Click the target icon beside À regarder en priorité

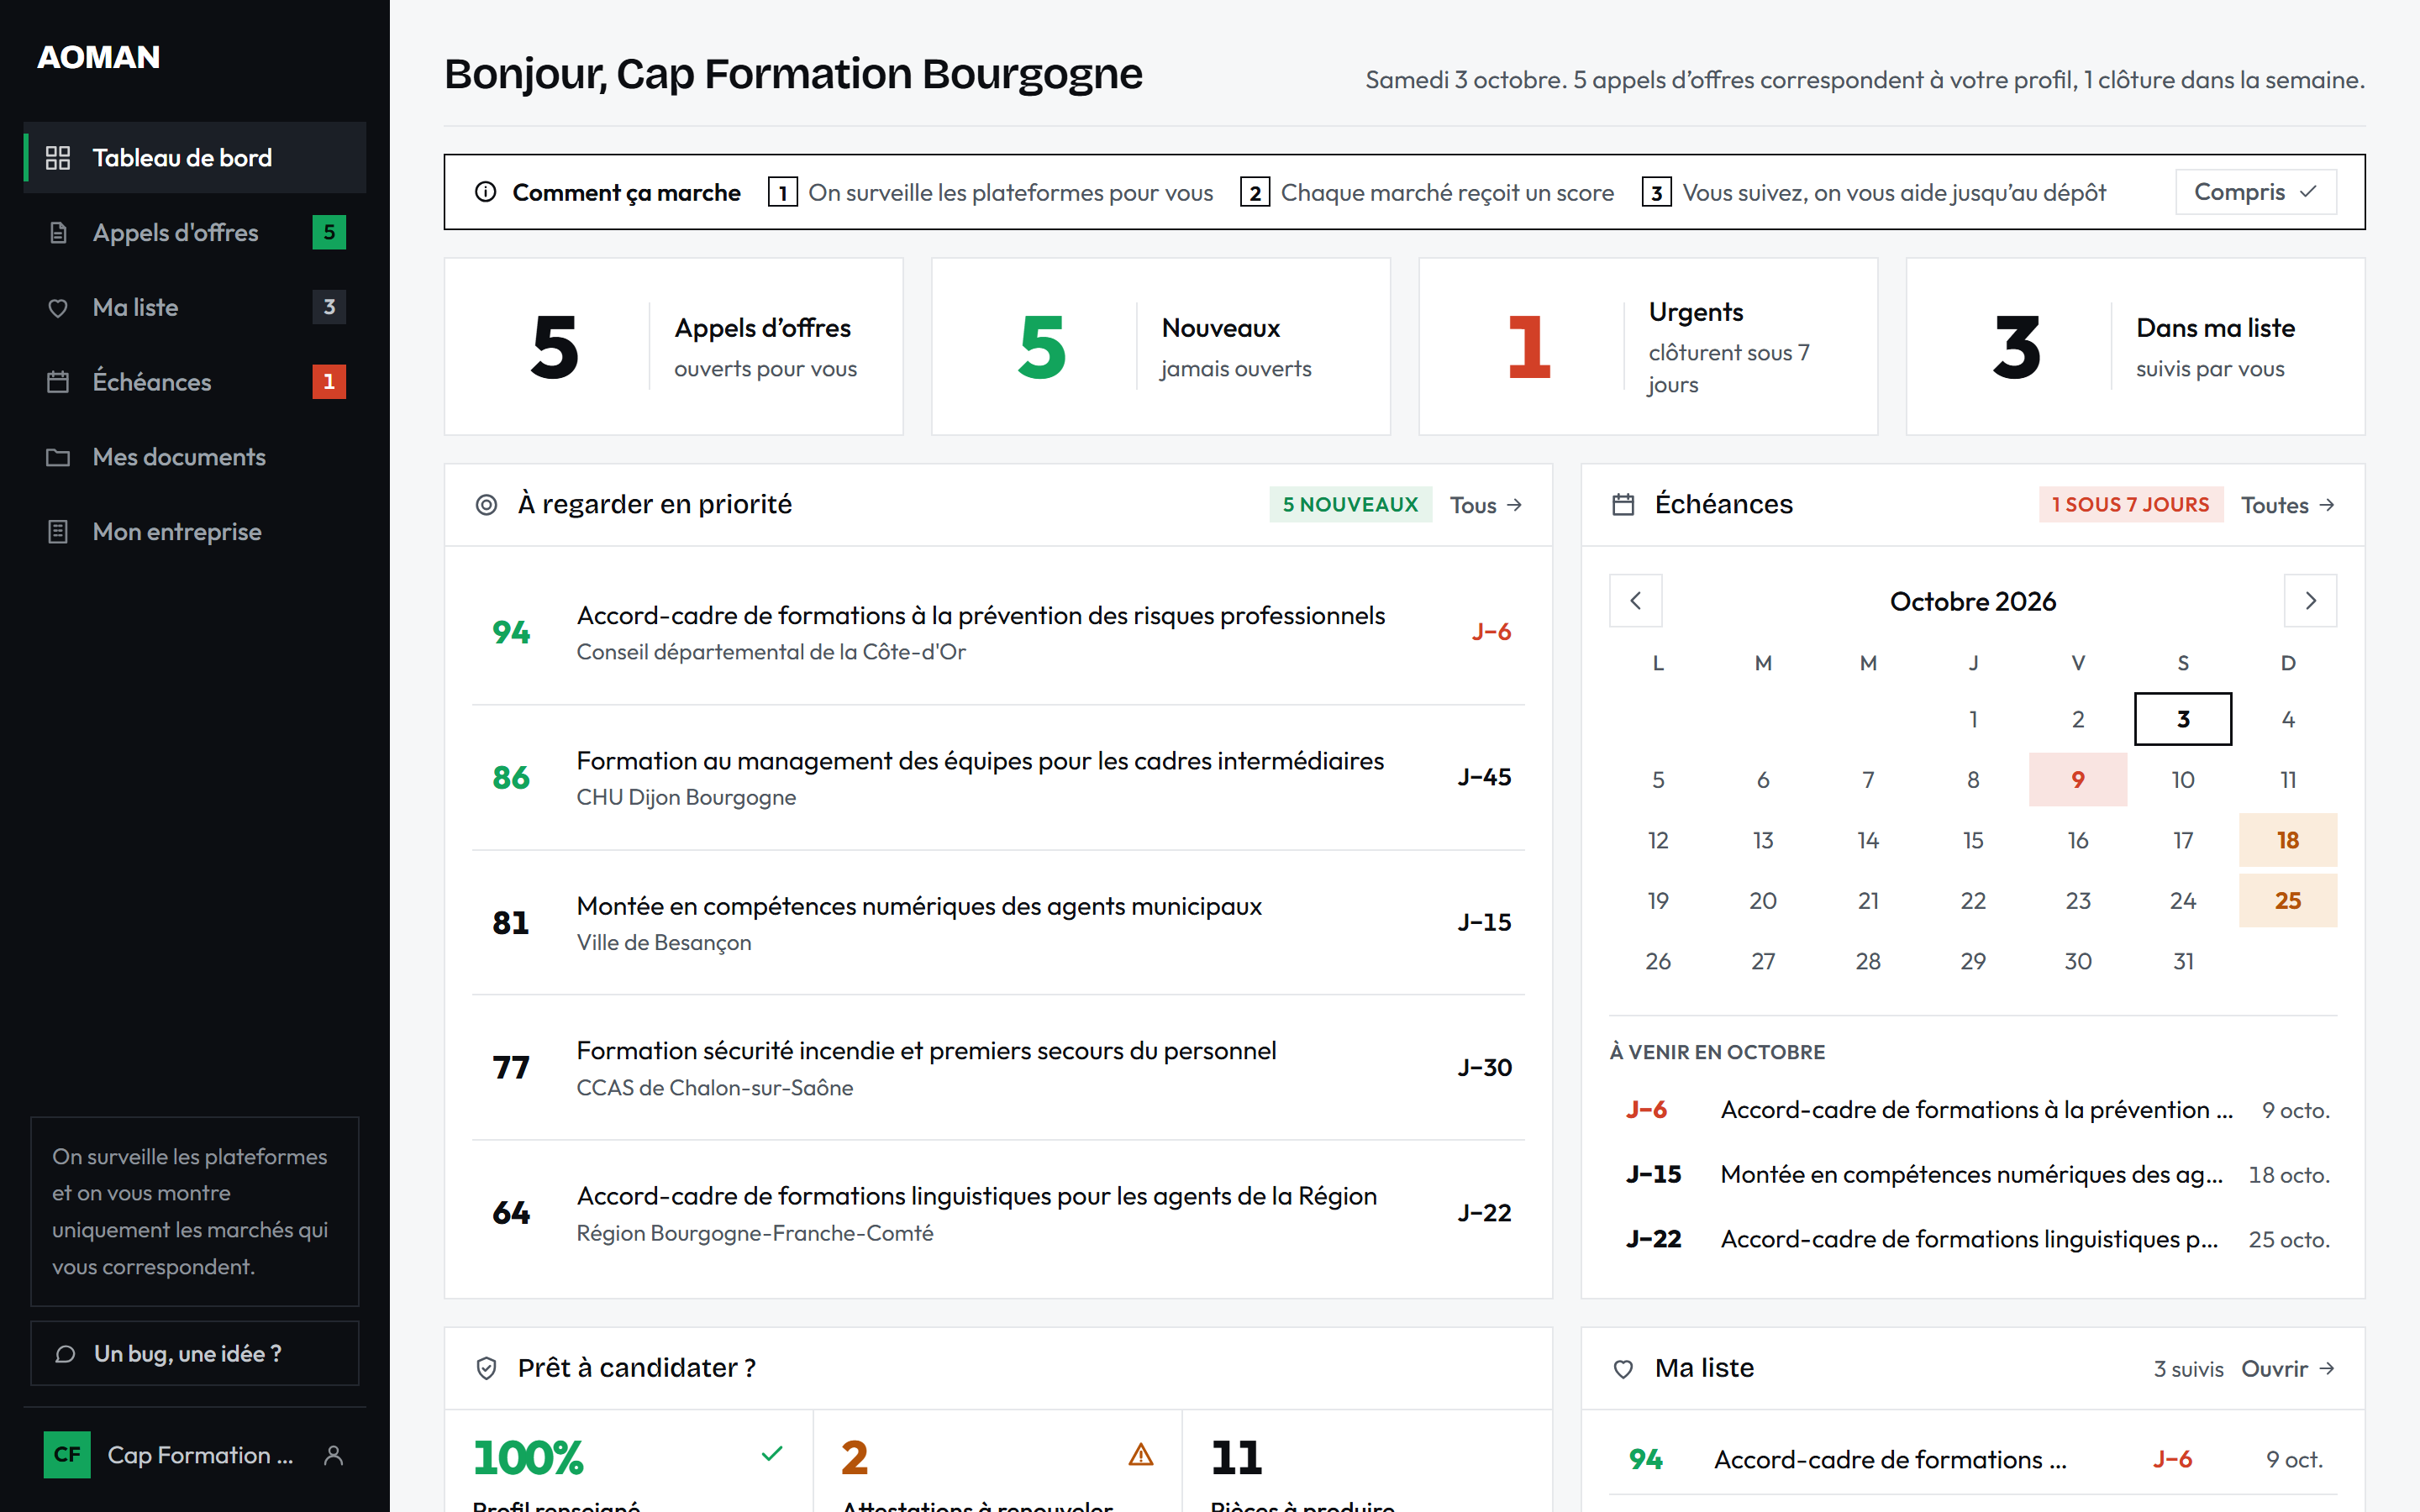(486, 505)
